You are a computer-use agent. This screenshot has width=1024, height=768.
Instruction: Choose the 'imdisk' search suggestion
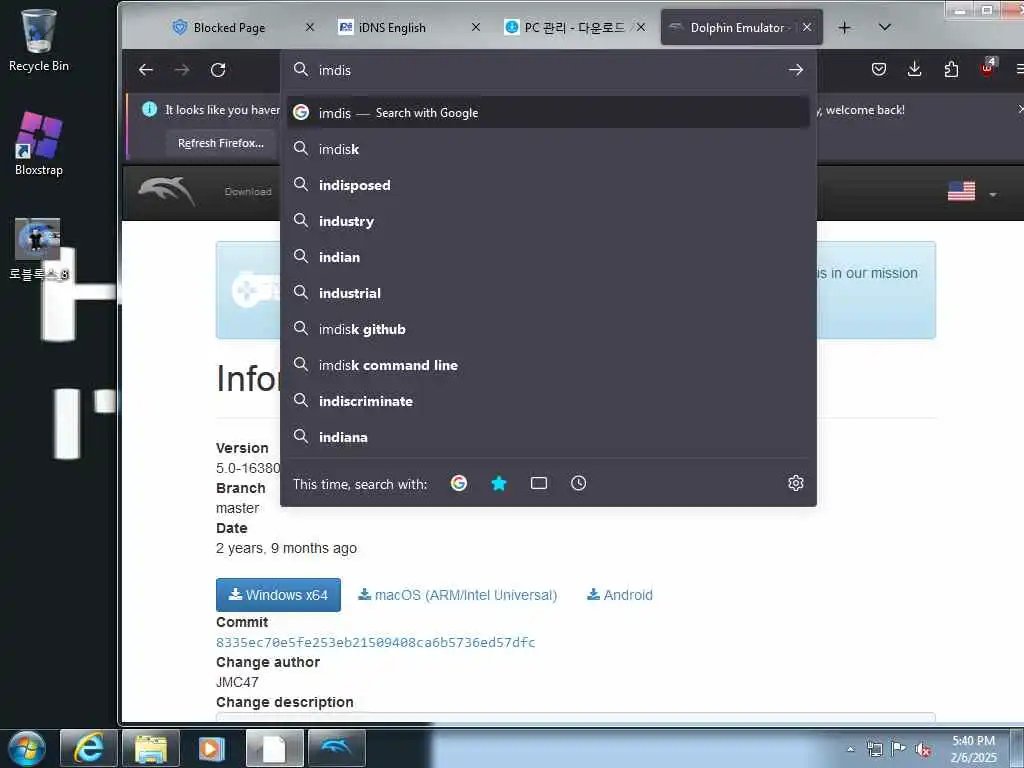(x=548, y=149)
